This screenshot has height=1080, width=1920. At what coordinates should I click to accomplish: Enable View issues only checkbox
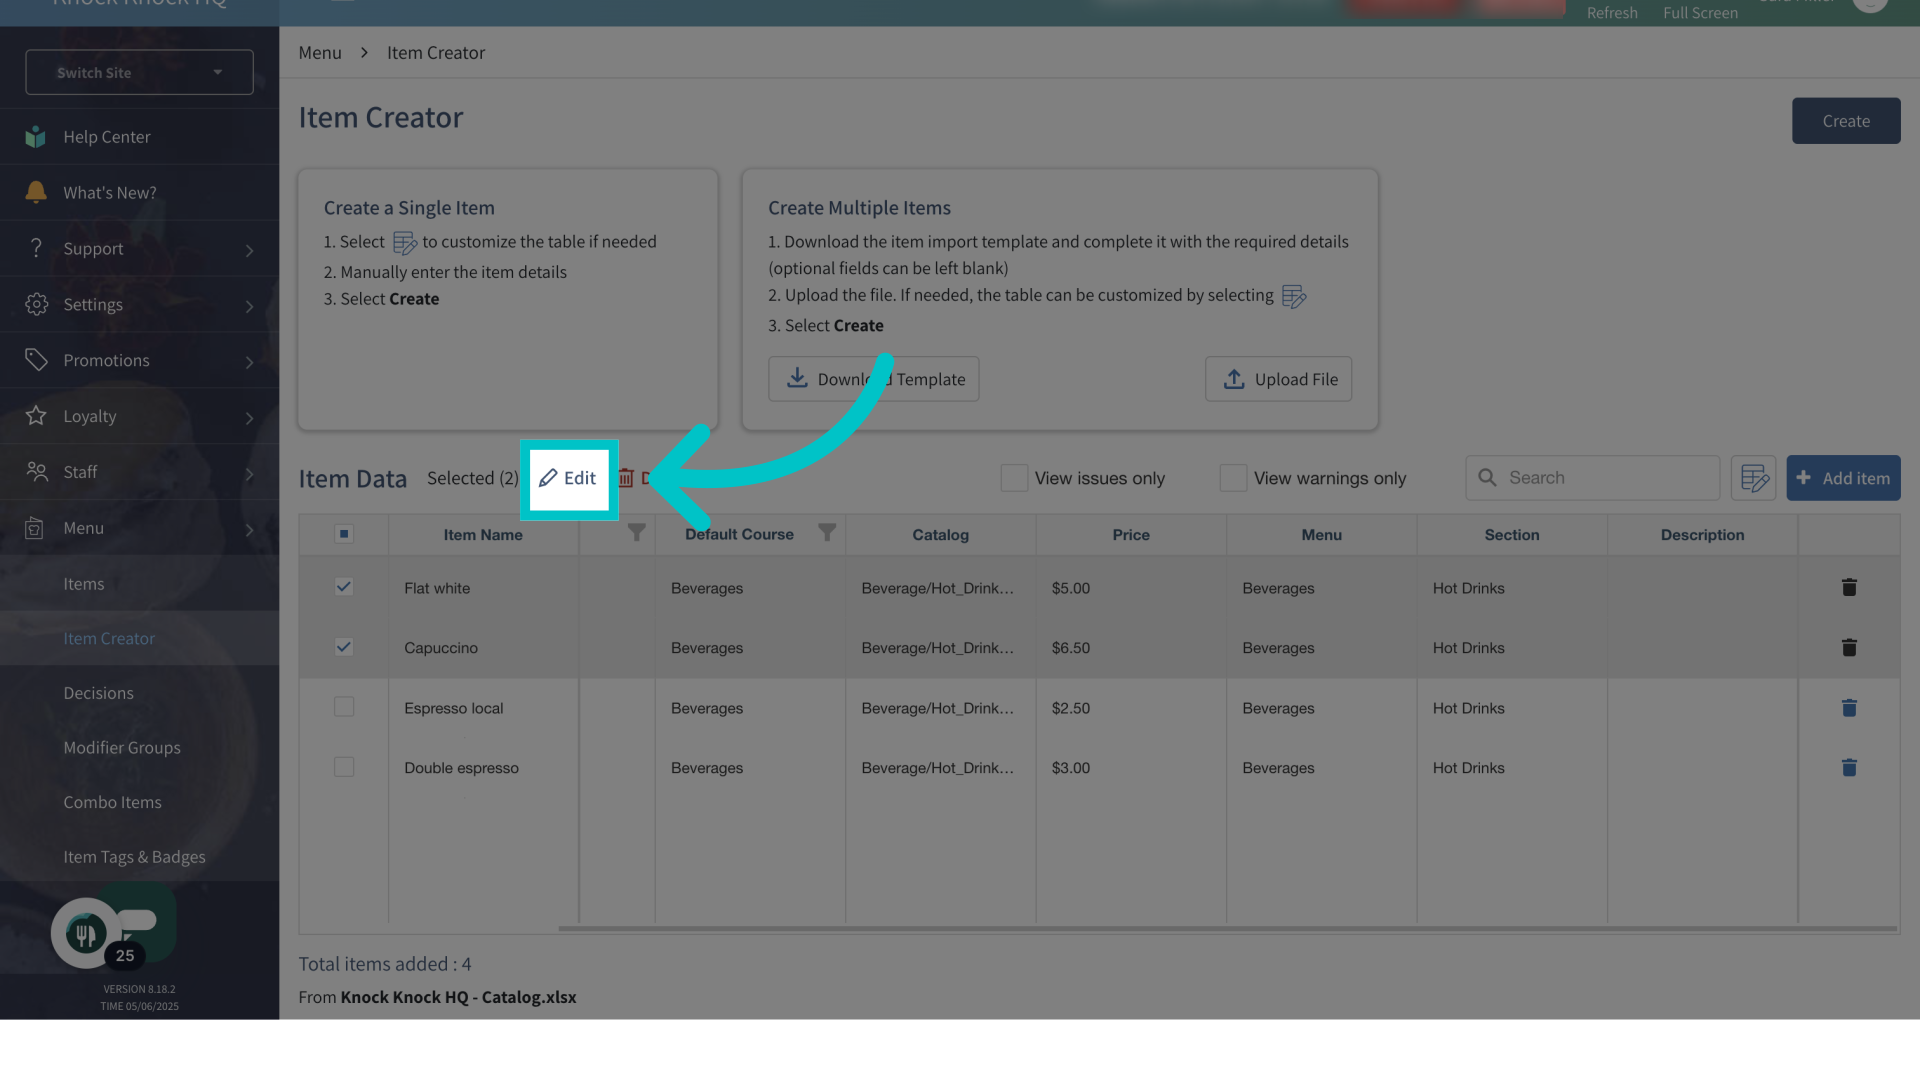[1014, 478]
